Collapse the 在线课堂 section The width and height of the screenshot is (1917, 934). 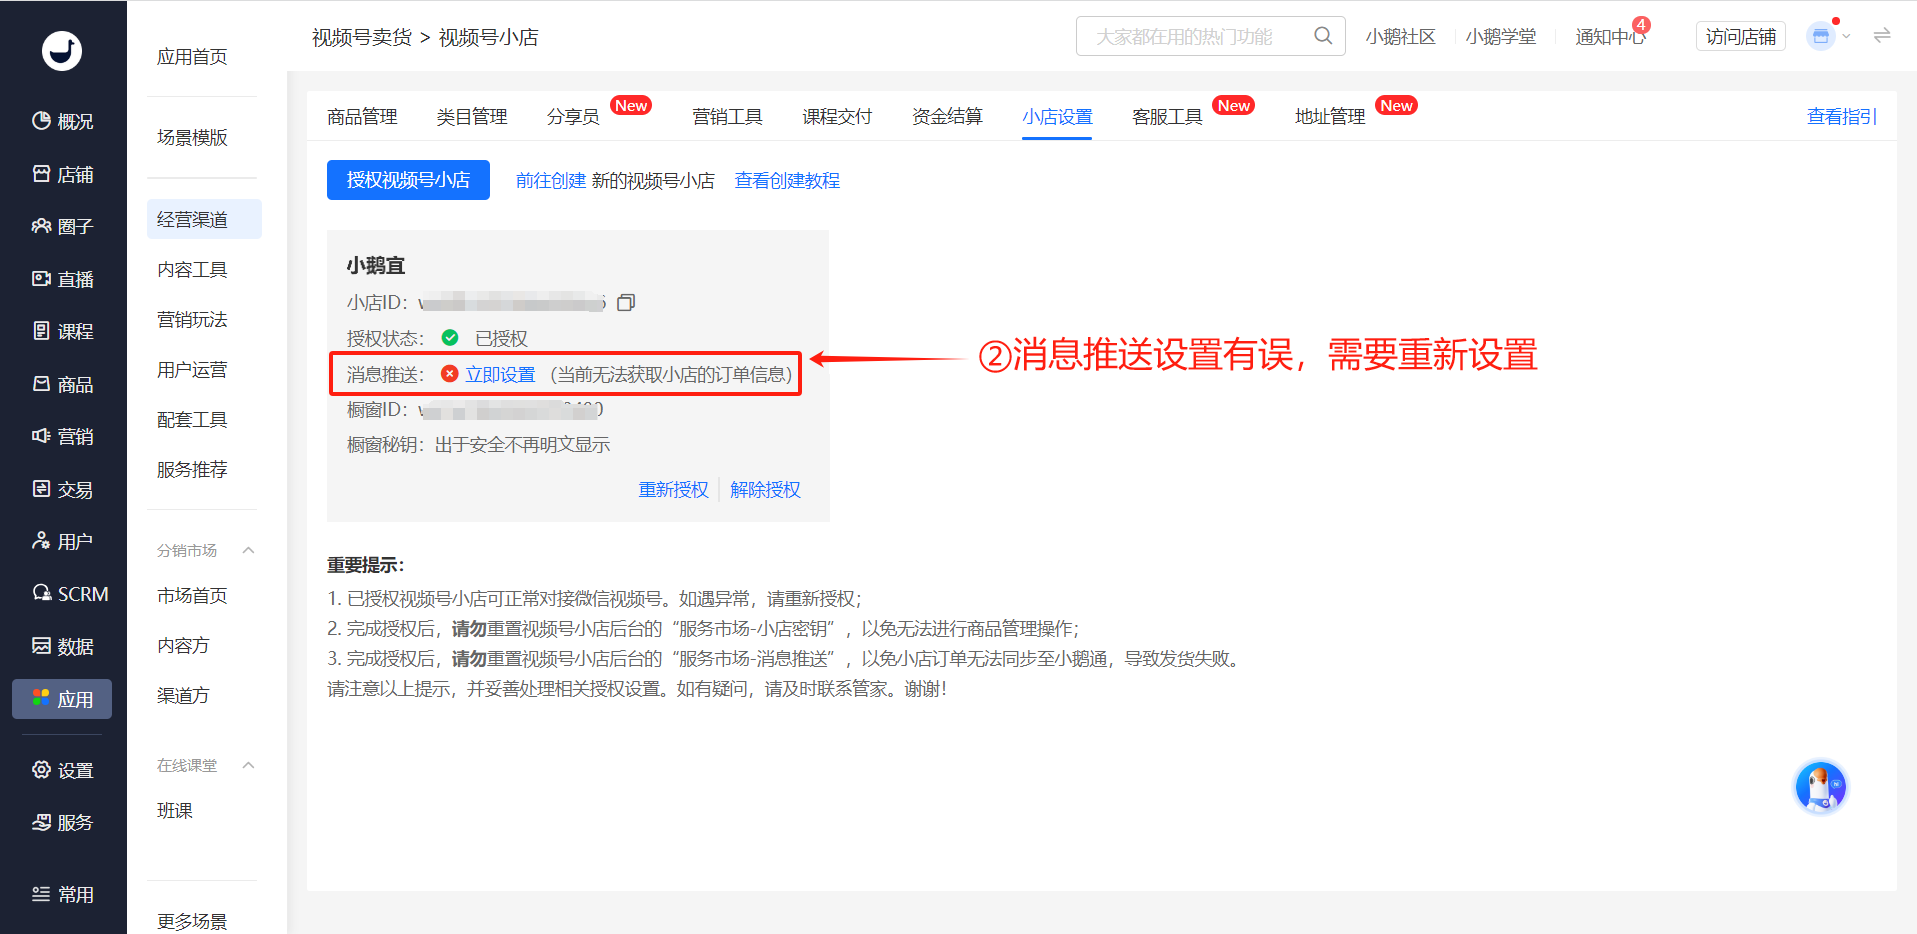point(249,765)
